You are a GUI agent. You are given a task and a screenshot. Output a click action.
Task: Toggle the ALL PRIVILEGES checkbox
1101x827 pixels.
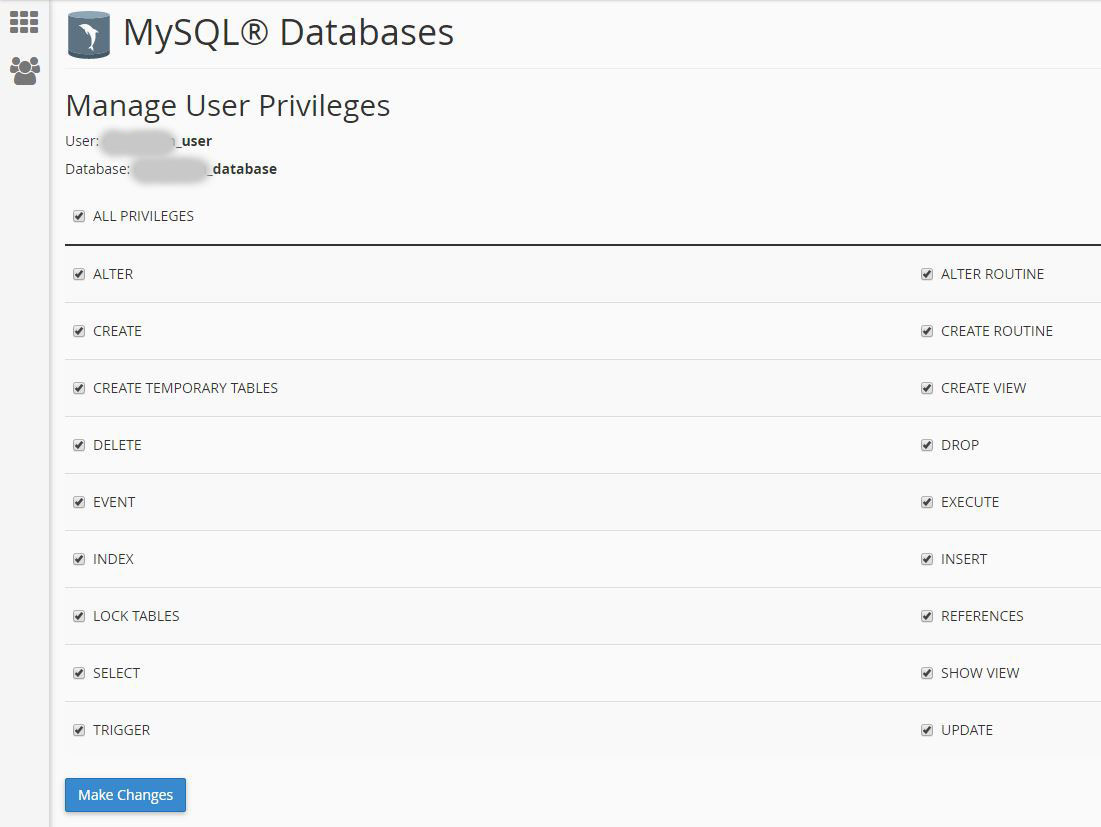coord(79,216)
